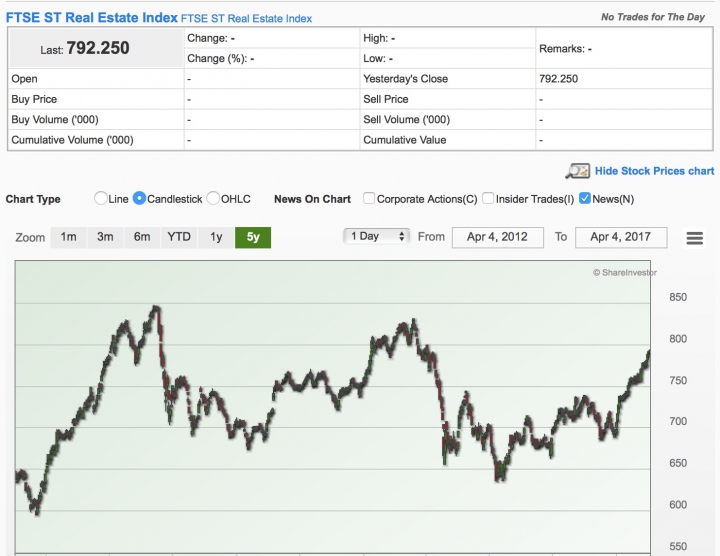The height and width of the screenshot is (556, 720).
Task: Select the OHLC chart type
Action: click(213, 198)
